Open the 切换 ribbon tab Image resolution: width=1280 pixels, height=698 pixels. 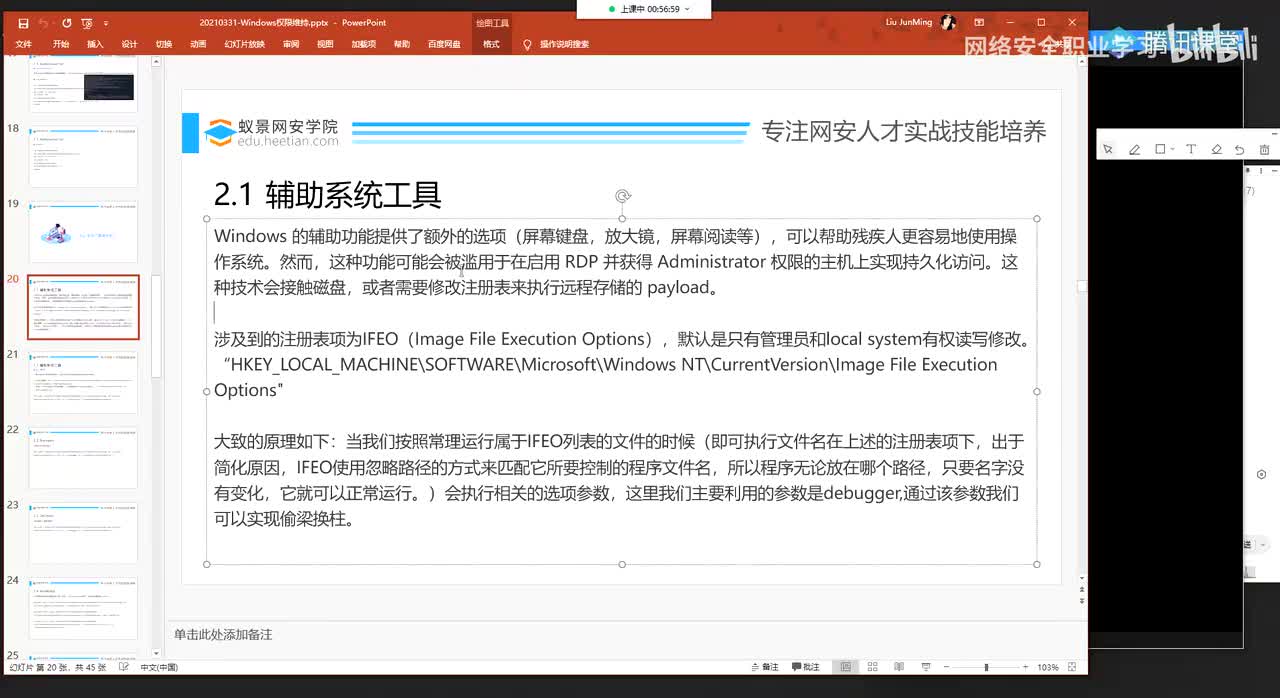pyautogui.click(x=164, y=44)
